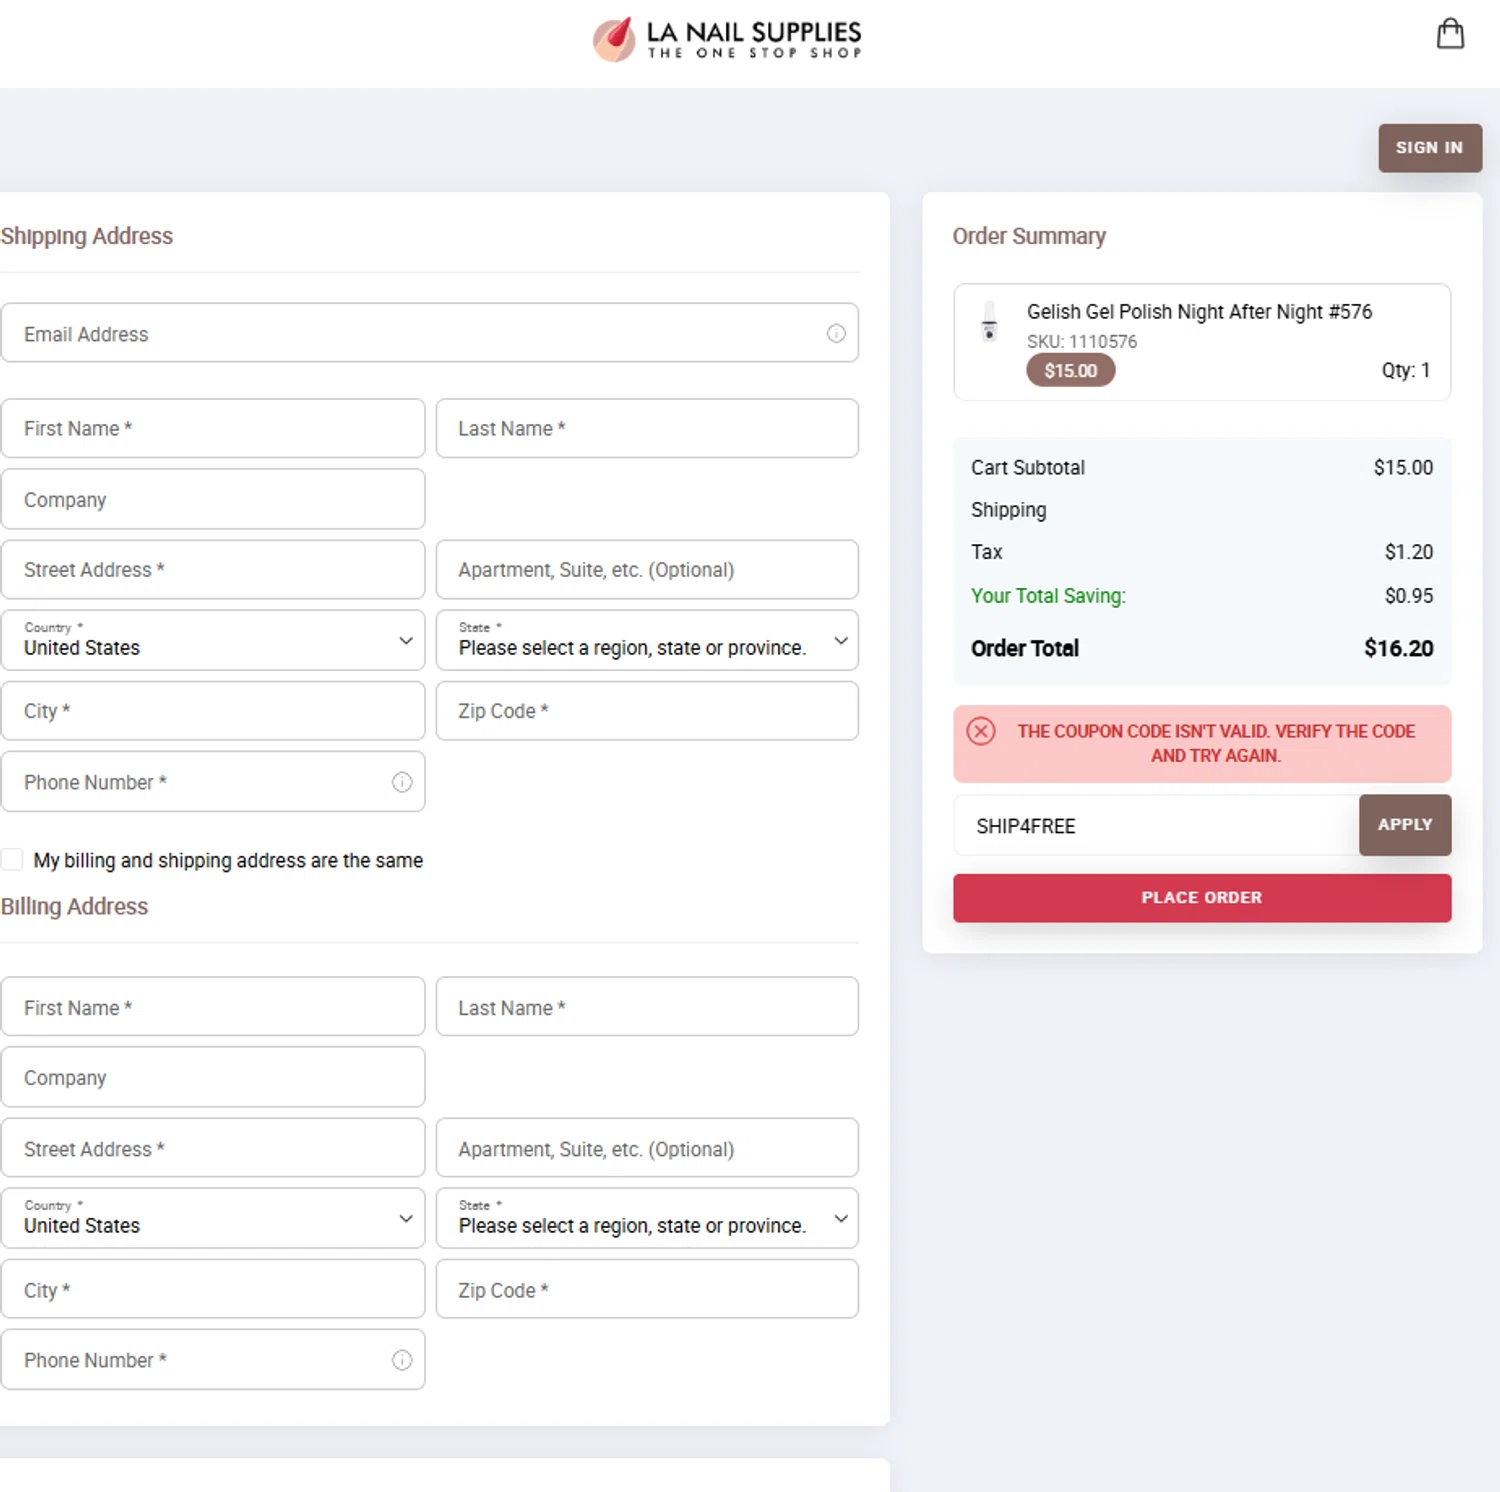Focus the shipping Company field
Screen dimensions: 1500x1492
click(x=213, y=499)
